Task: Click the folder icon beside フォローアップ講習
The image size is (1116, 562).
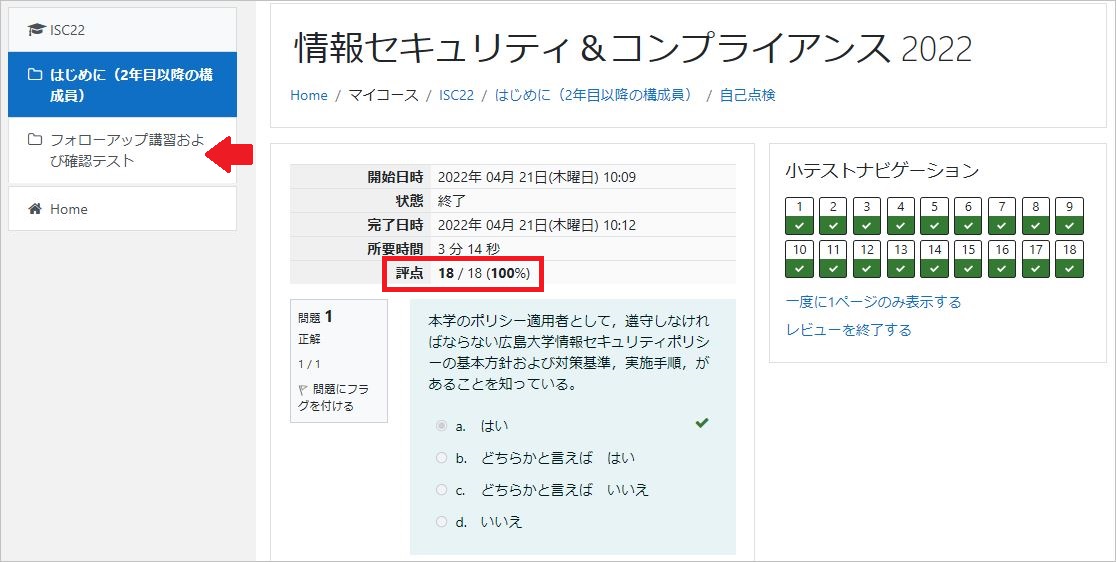Action: pos(35,139)
